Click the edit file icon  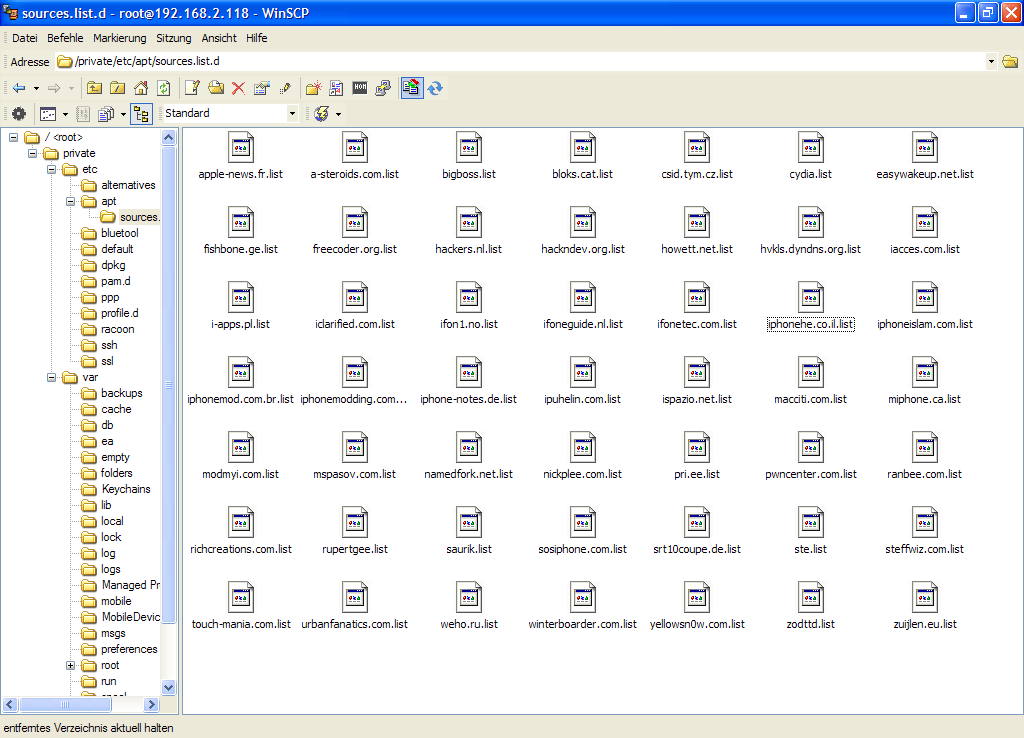(x=193, y=88)
